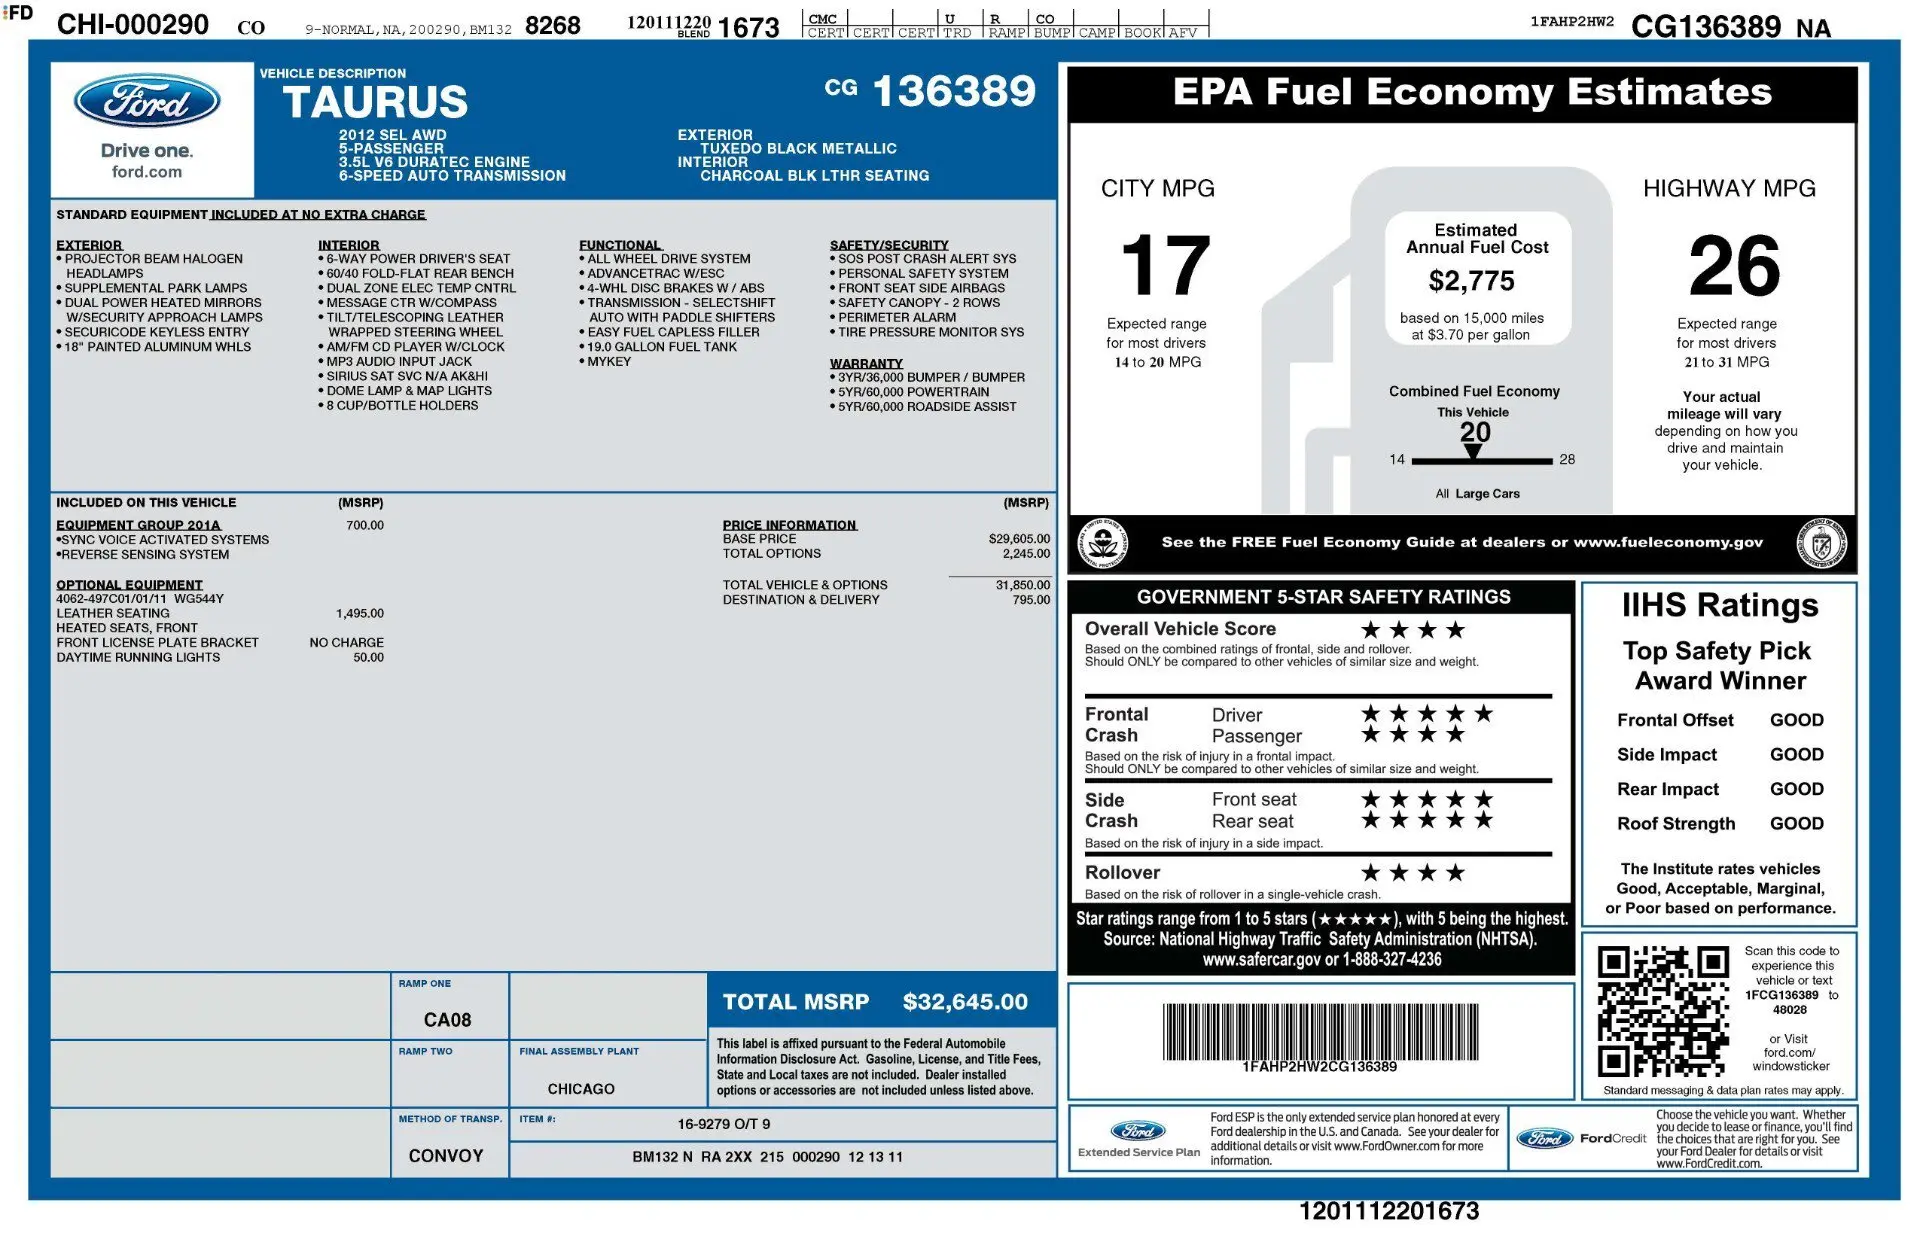Click the TOTAL VEHICLE & OPTIONS 31,850.00 amount
The width and height of the screenshot is (1920, 1242).
(x=1022, y=585)
